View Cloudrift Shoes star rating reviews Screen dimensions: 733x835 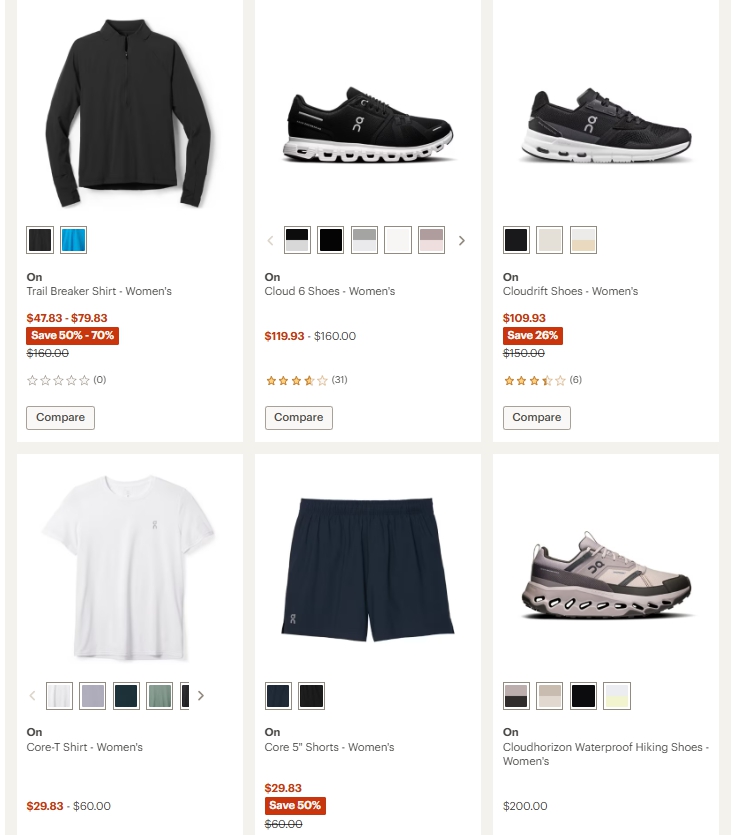click(535, 380)
